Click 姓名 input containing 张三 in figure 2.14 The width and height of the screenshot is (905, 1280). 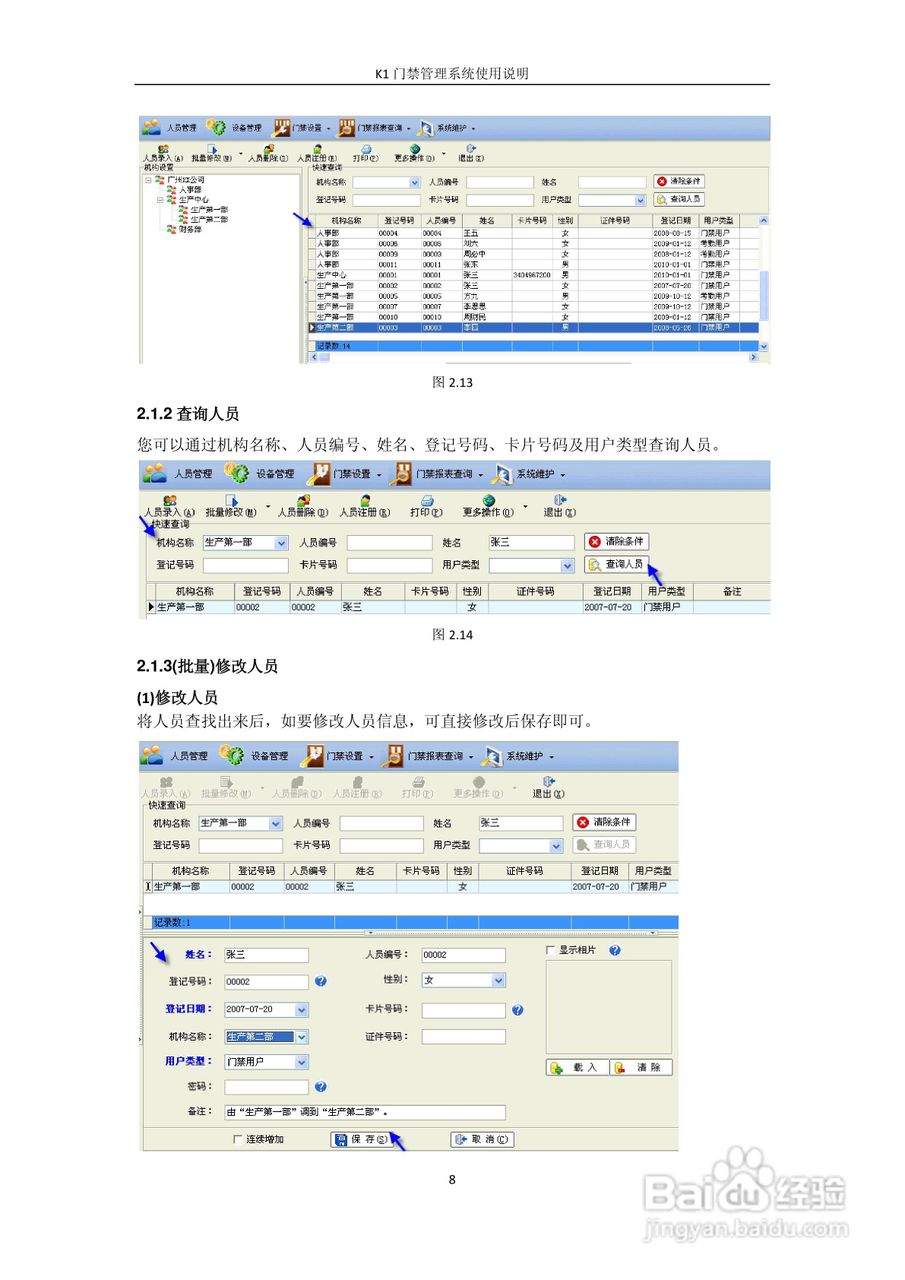(532, 542)
